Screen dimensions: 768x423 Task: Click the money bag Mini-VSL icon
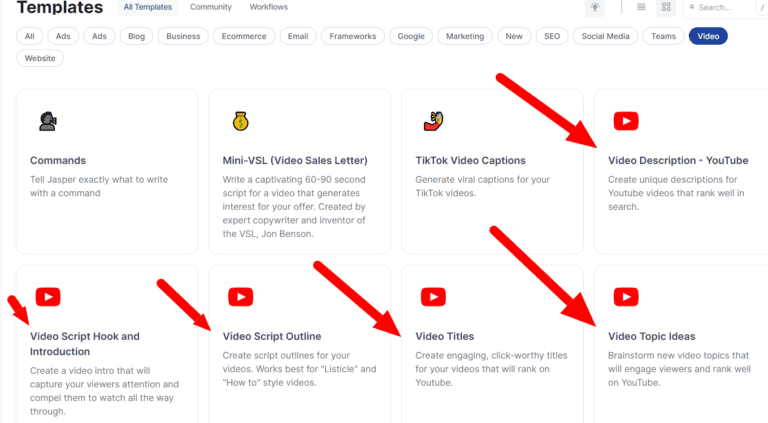(240, 121)
